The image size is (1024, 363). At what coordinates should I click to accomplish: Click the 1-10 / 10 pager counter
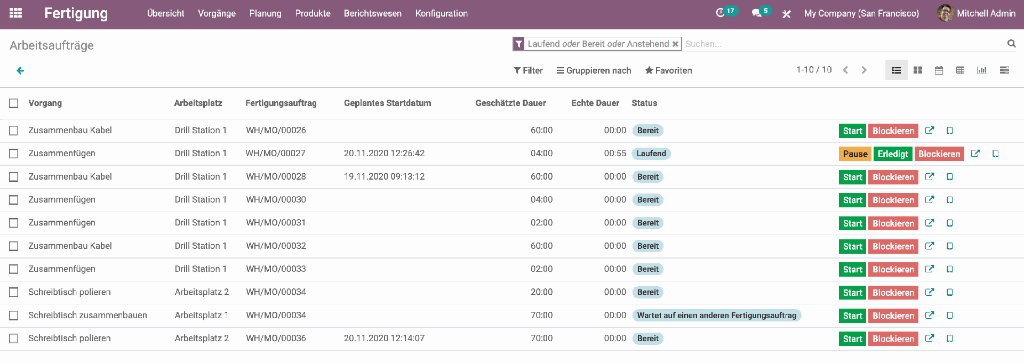click(814, 70)
